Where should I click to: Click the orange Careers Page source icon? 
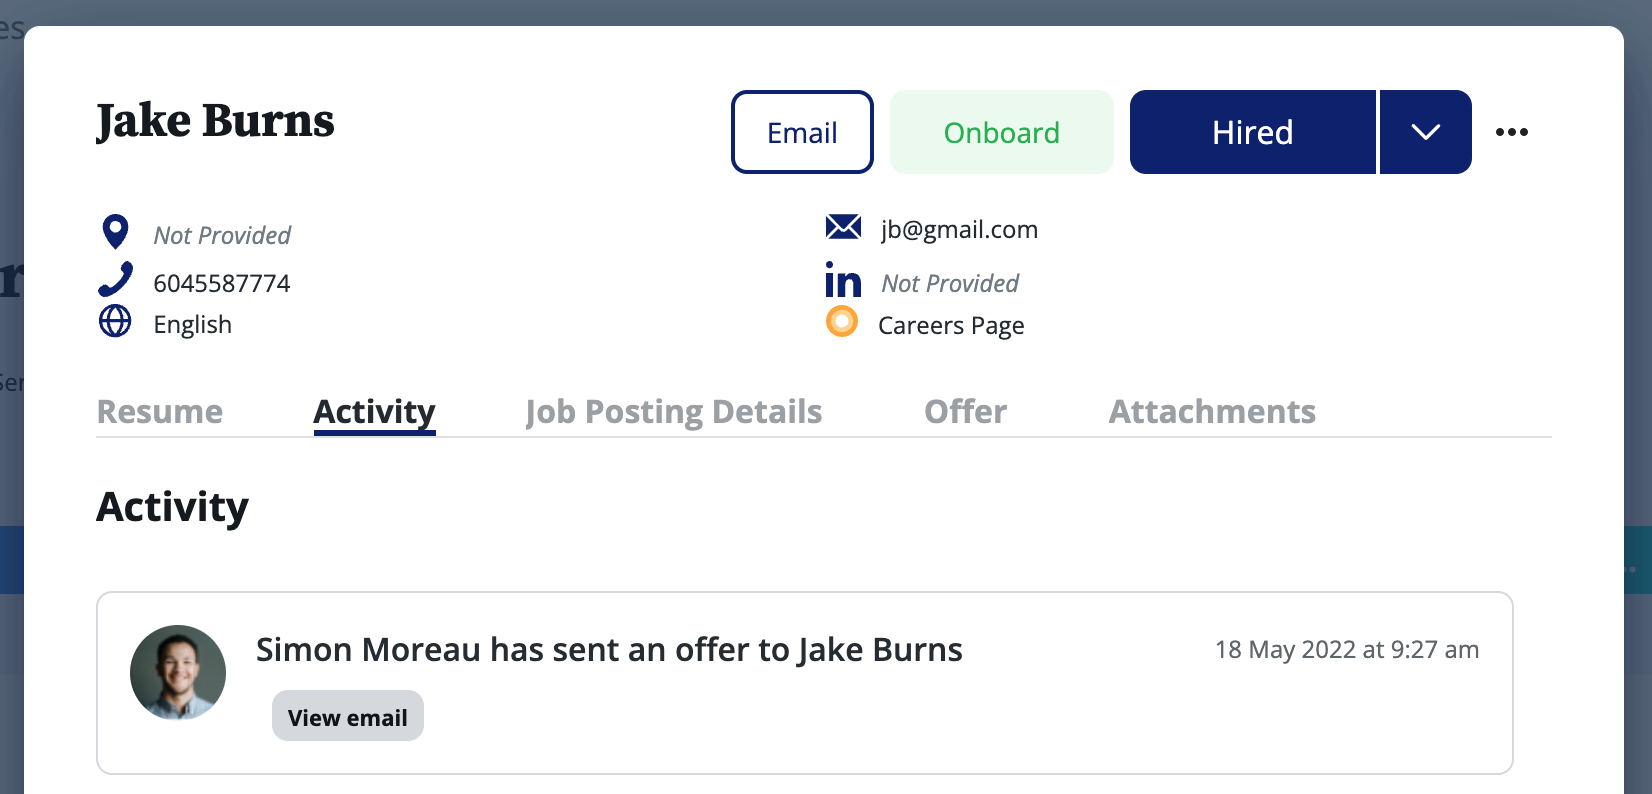[x=842, y=322]
